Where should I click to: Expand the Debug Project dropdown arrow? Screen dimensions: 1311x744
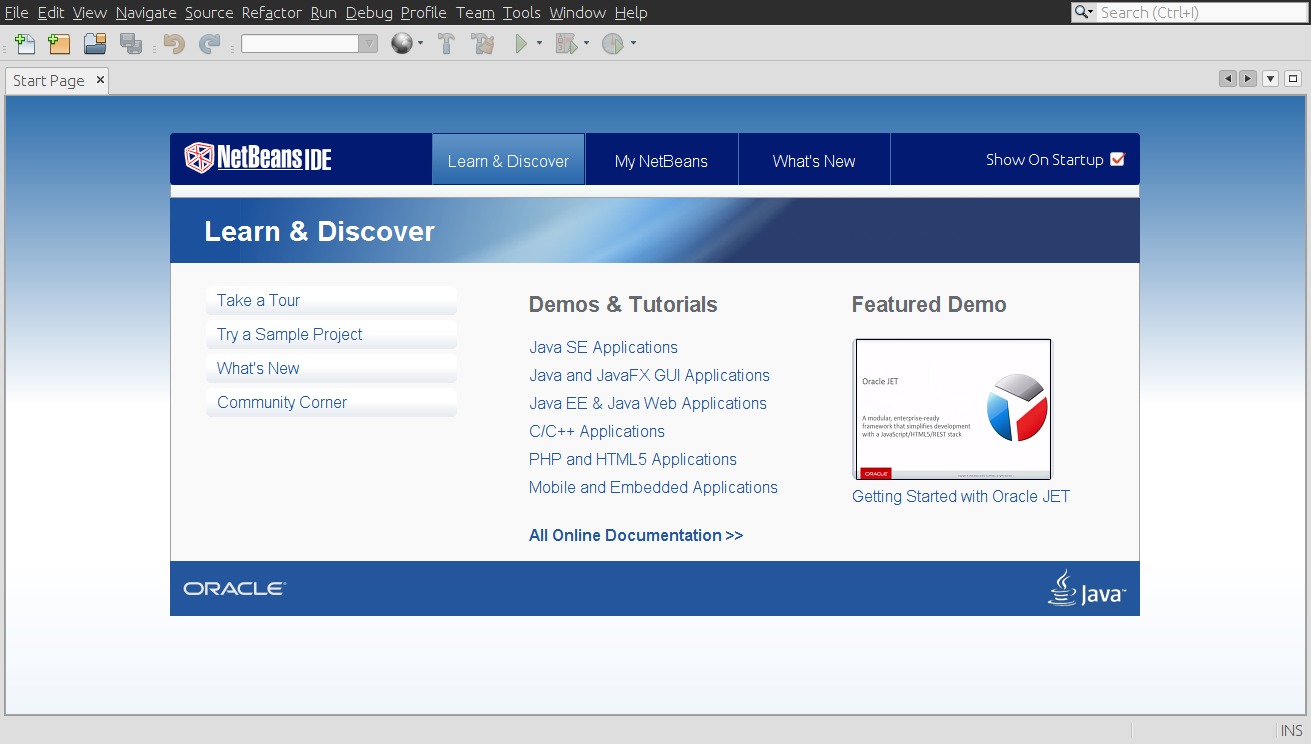586,44
